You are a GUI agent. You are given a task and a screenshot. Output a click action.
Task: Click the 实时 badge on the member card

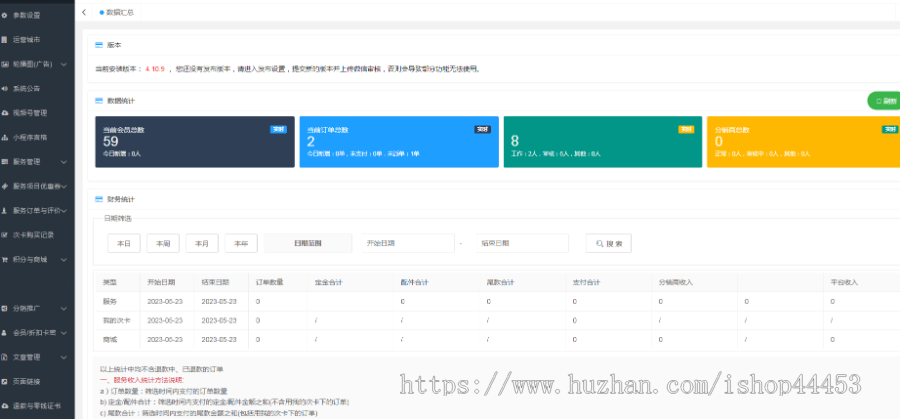(278, 130)
